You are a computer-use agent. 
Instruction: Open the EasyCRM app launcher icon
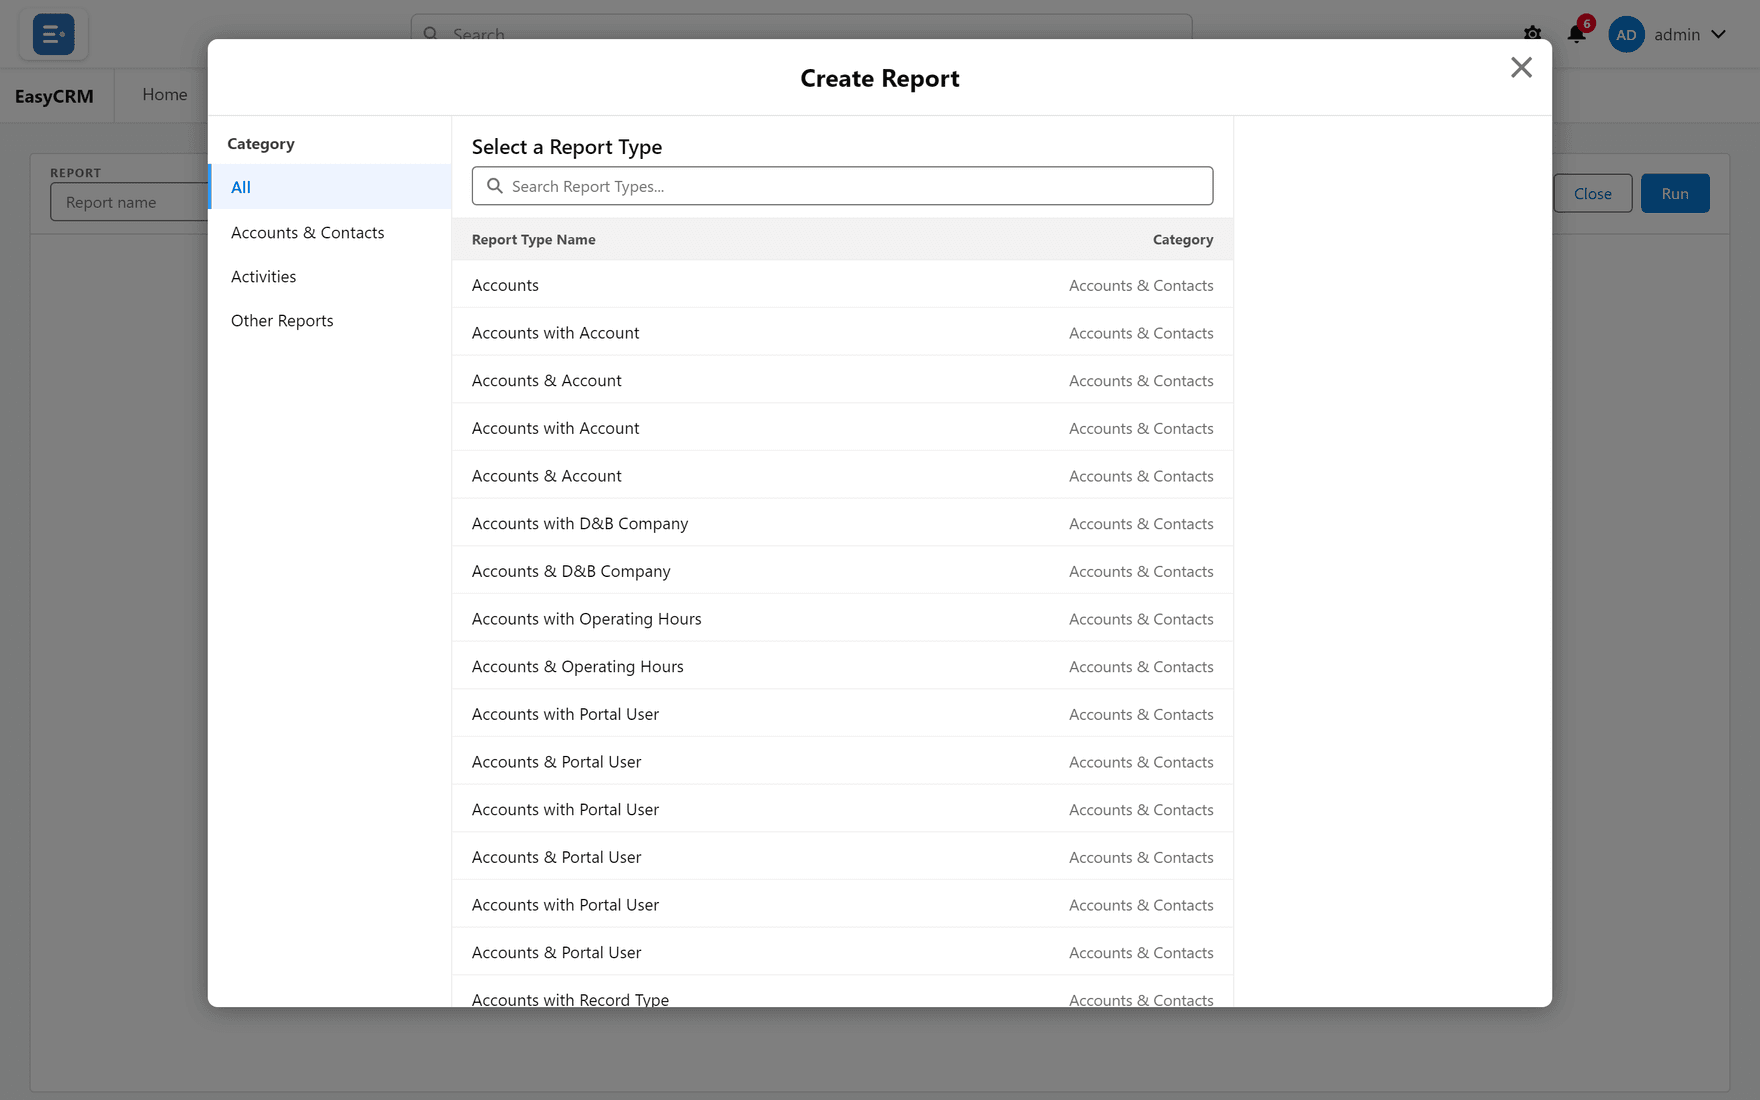tap(54, 34)
